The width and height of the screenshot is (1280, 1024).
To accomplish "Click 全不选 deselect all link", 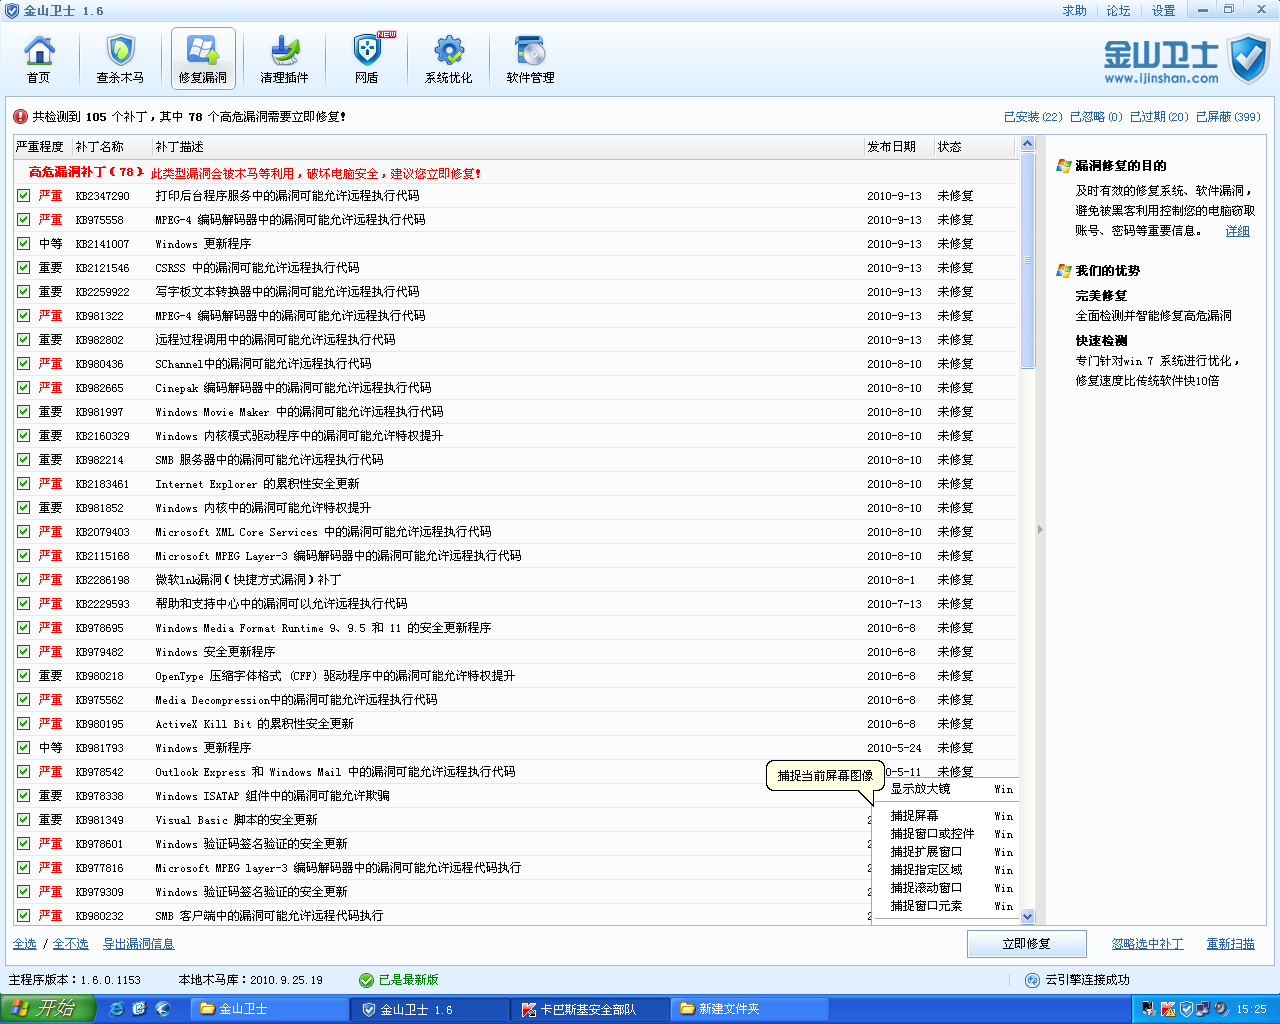I will (x=71, y=944).
